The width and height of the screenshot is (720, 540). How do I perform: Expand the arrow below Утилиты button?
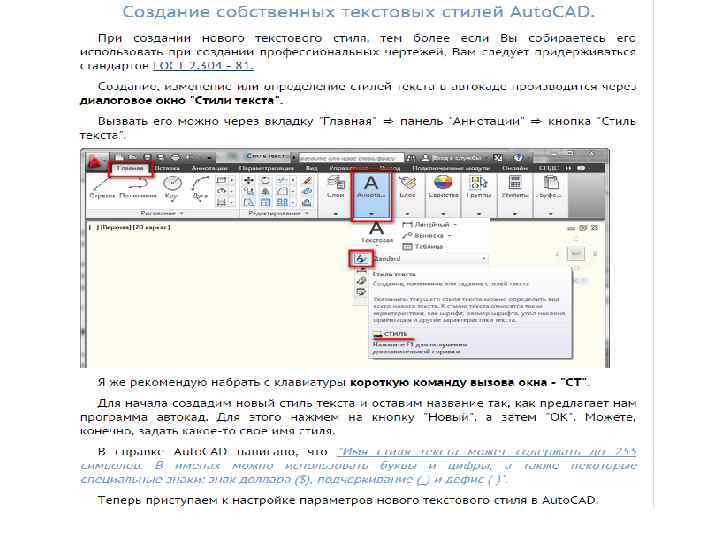coord(515,214)
